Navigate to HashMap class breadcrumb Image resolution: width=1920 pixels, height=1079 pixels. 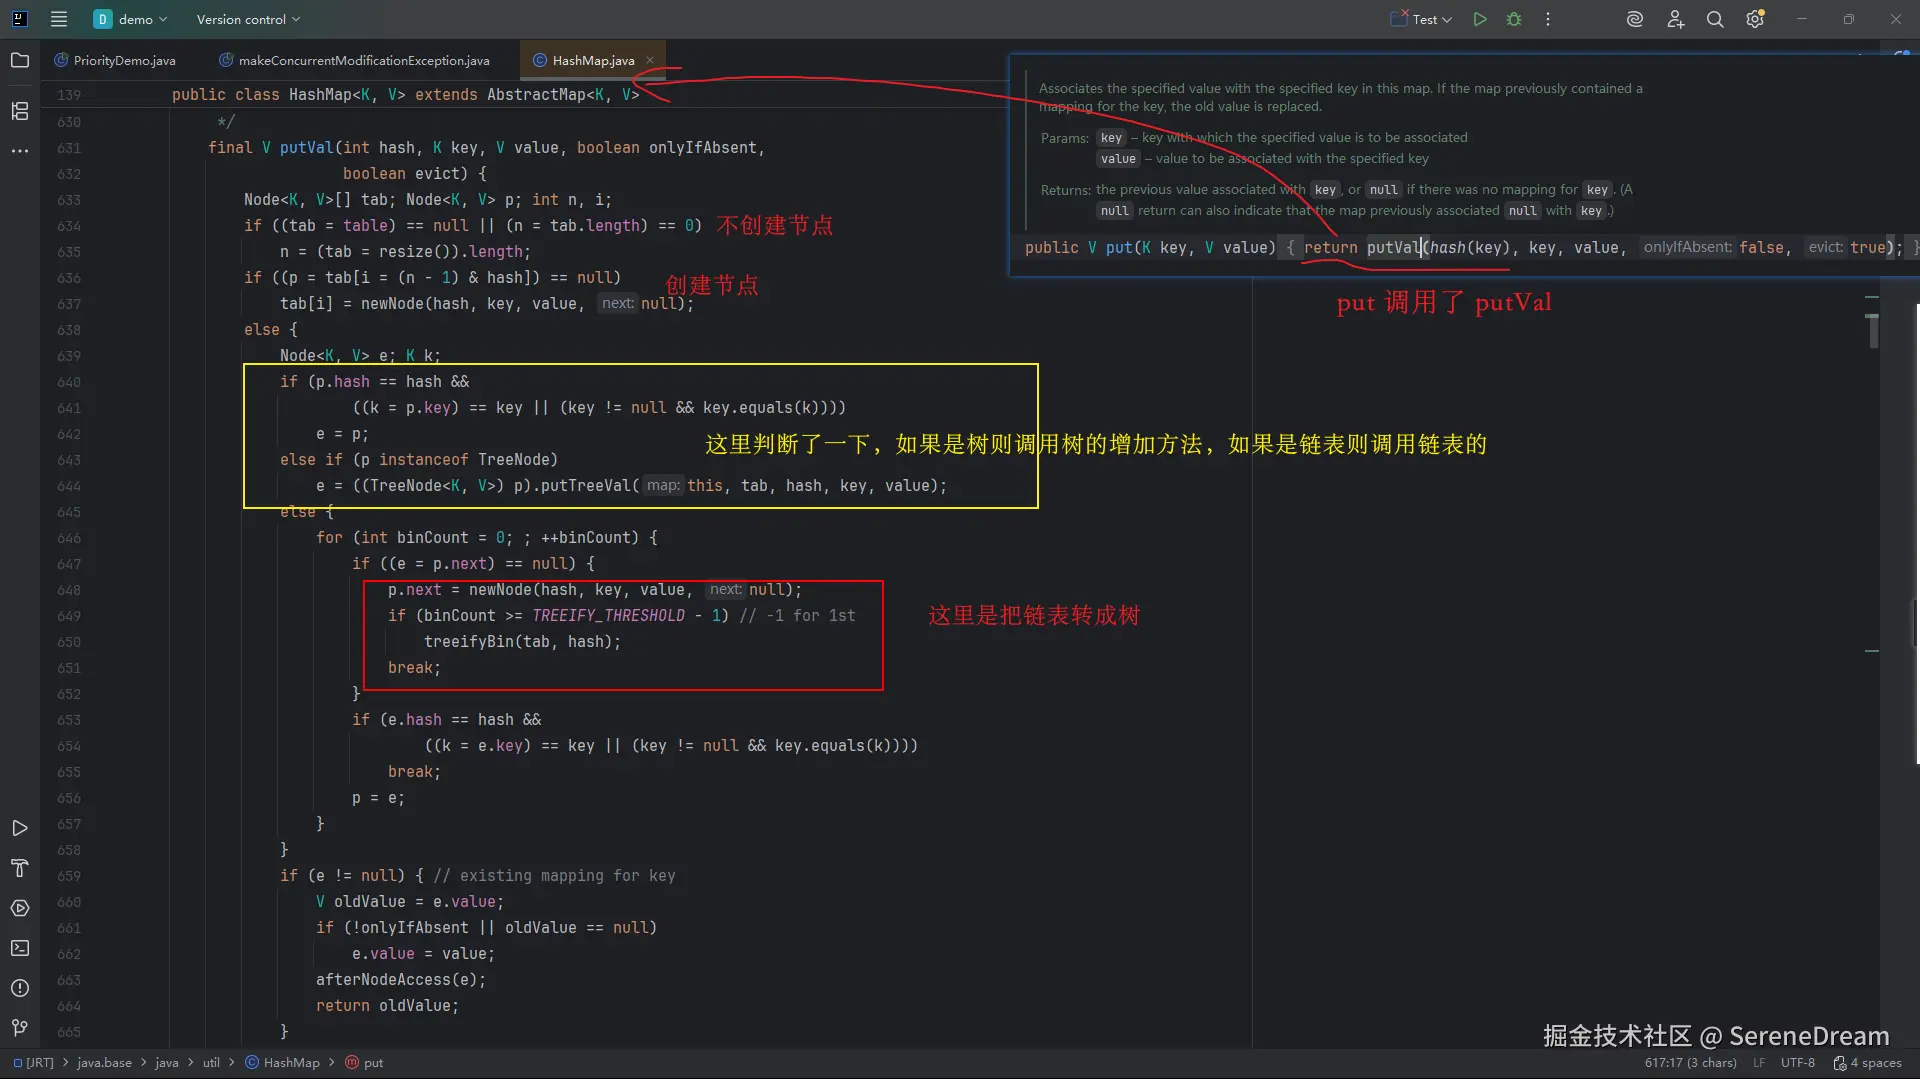[x=283, y=1063]
